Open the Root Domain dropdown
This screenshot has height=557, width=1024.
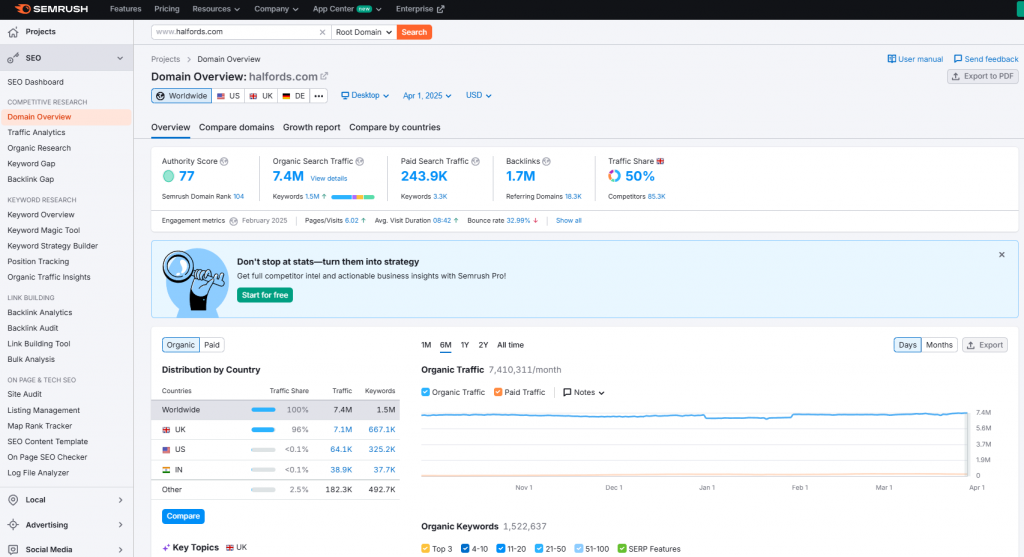coord(363,32)
